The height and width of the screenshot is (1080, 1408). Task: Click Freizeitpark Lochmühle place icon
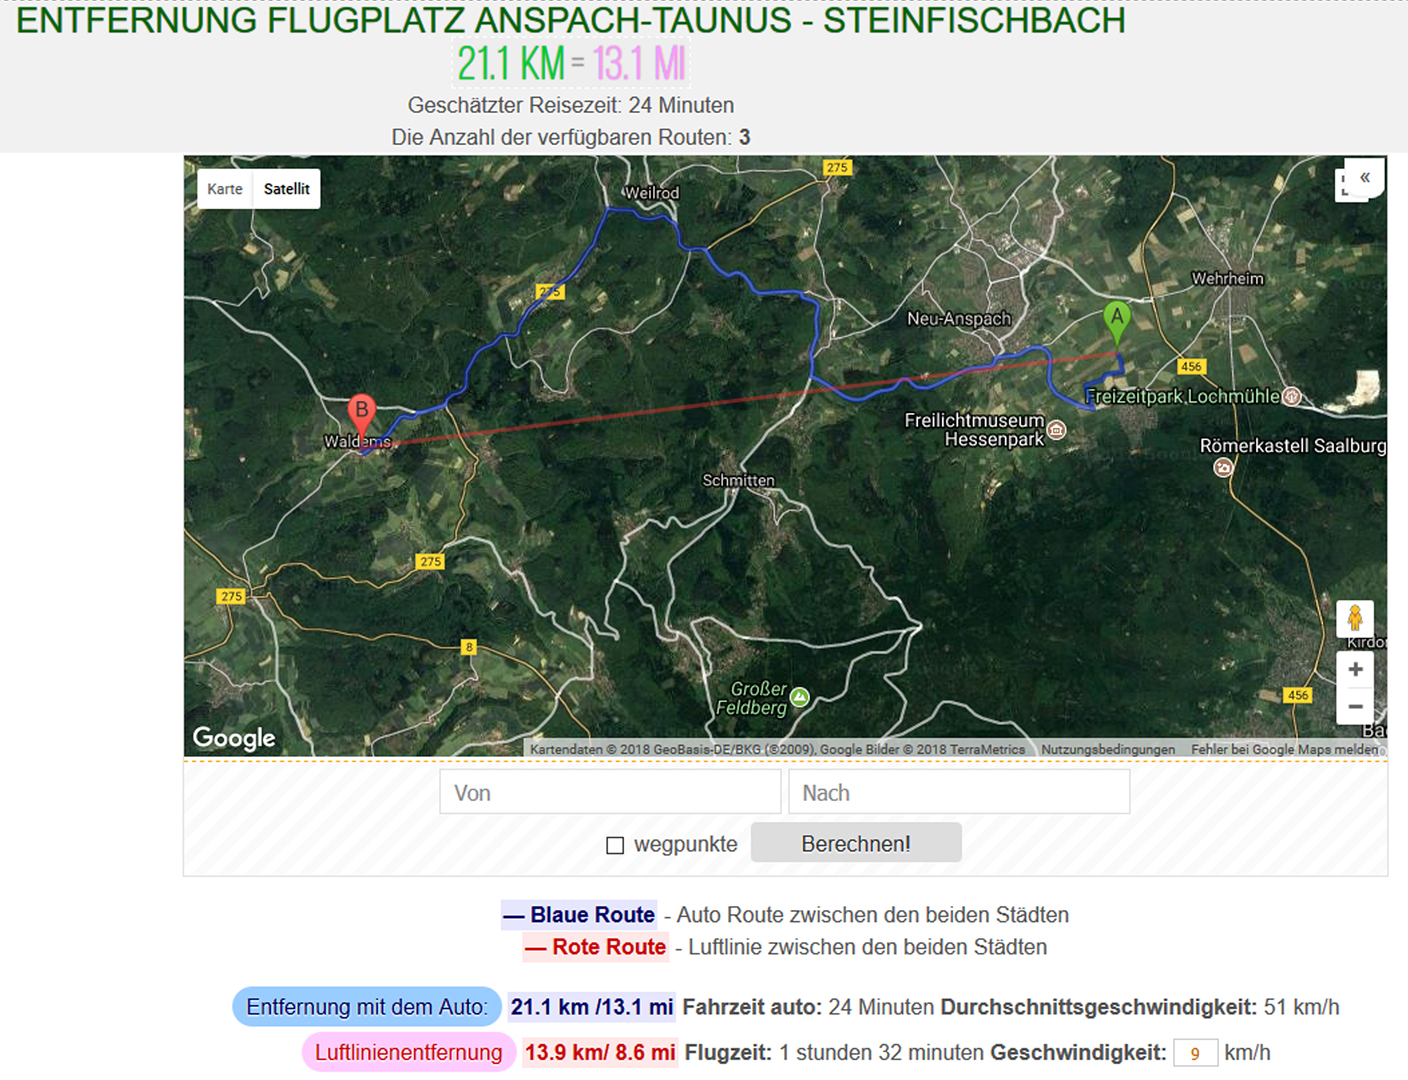[x=1292, y=396]
